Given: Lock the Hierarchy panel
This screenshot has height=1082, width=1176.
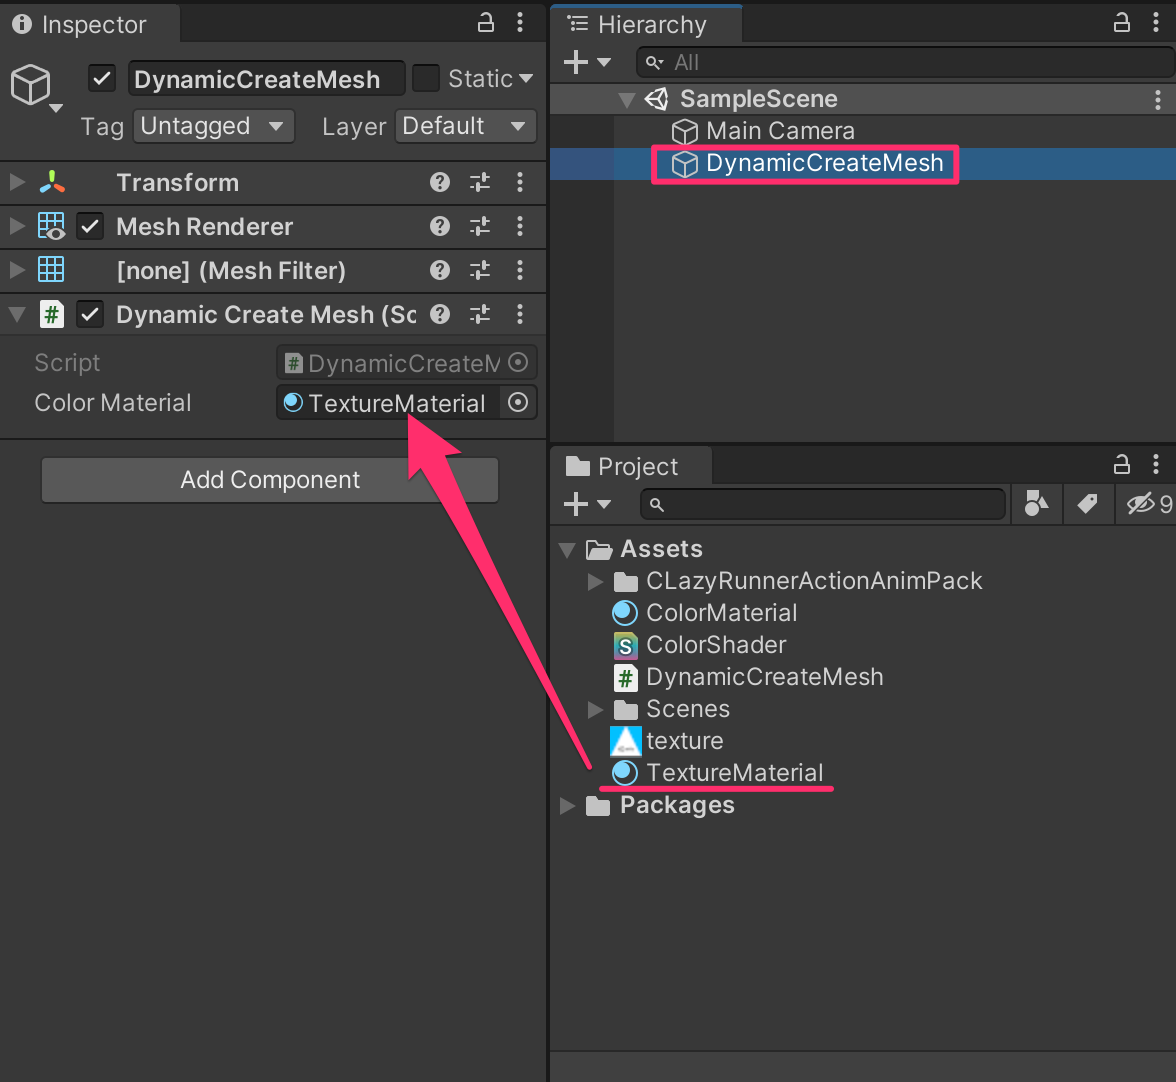Looking at the screenshot, I should coord(1121,23).
